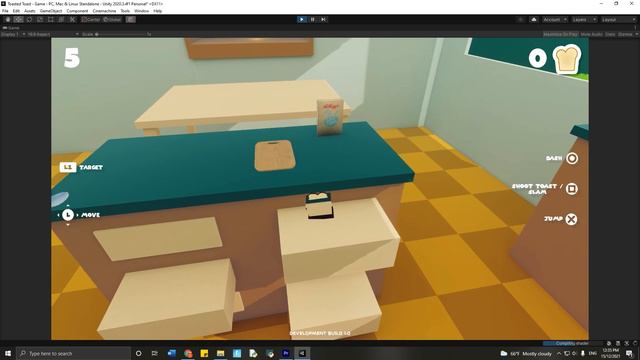The width and height of the screenshot is (640, 360).
Task: Open Cortana circle on taskbar
Action: (138, 353)
